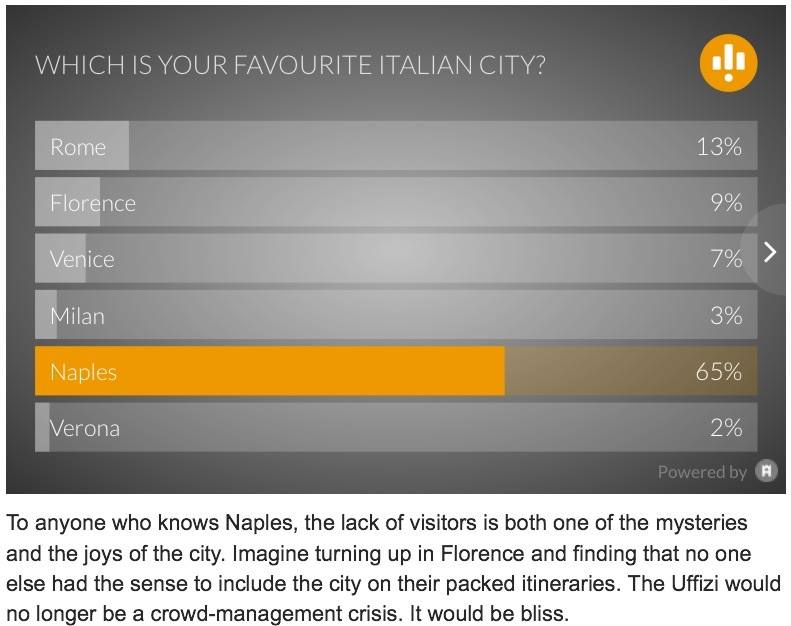This screenshot has width=791, height=626.
Task: Click the orange poll chart icon
Action: pyautogui.click(x=727, y=64)
